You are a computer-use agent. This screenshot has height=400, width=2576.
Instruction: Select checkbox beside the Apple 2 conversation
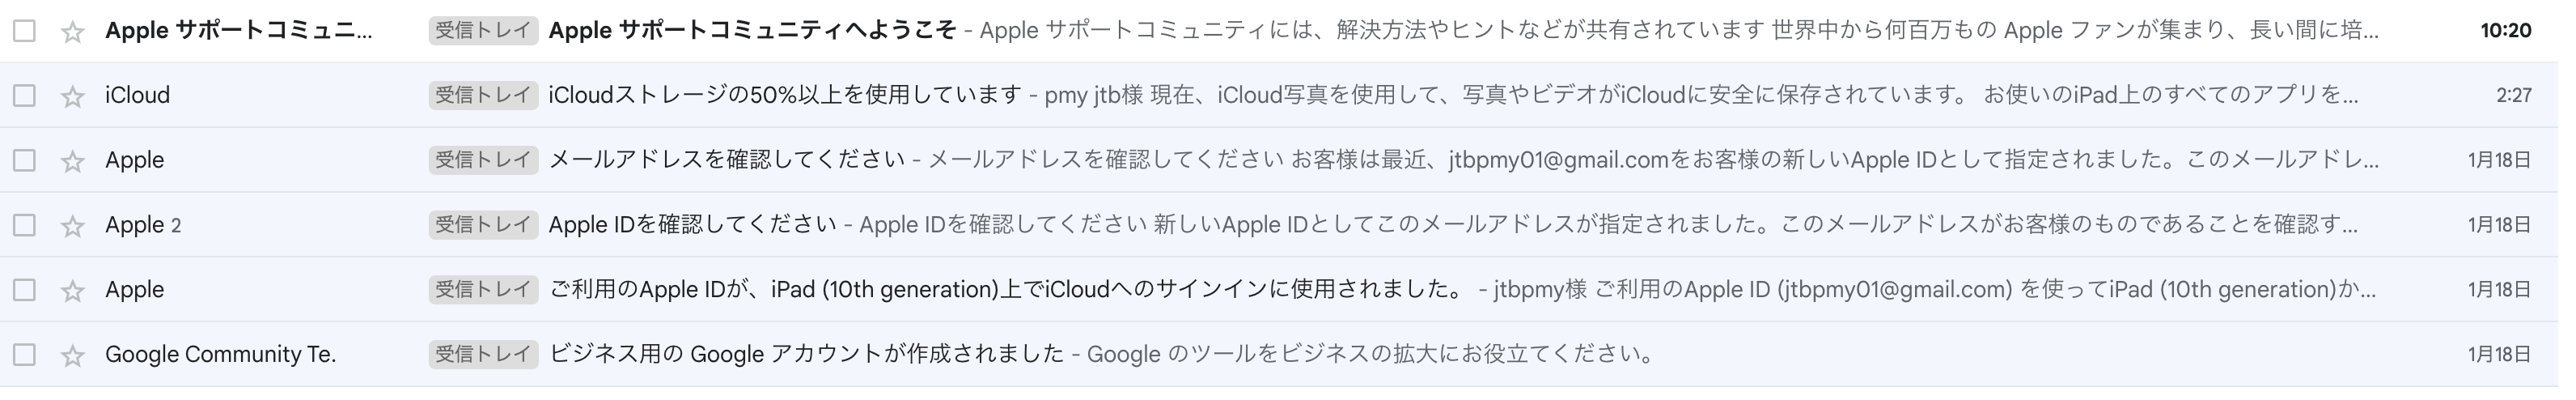pyautogui.click(x=24, y=225)
